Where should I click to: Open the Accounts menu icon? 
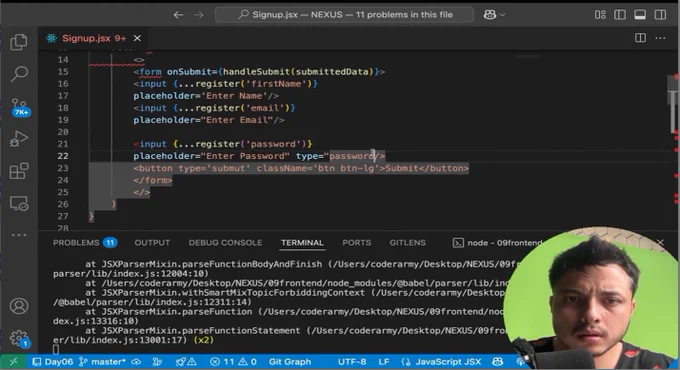[19, 306]
